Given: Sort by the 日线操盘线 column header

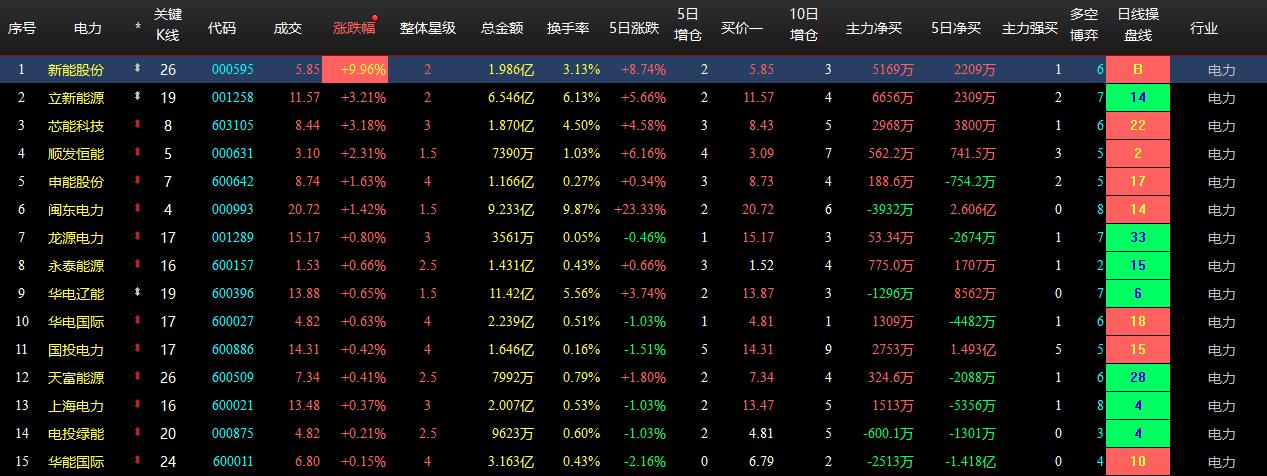Looking at the screenshot, I should [x=1138, y=24].
